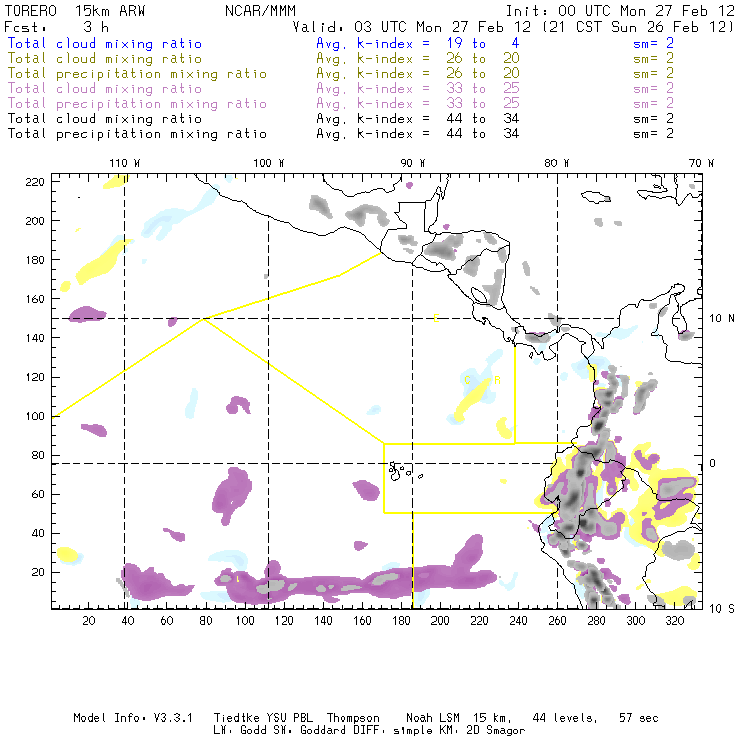
Task: Click the '200' tick label on horizontal axis
Action: (440, 621)
